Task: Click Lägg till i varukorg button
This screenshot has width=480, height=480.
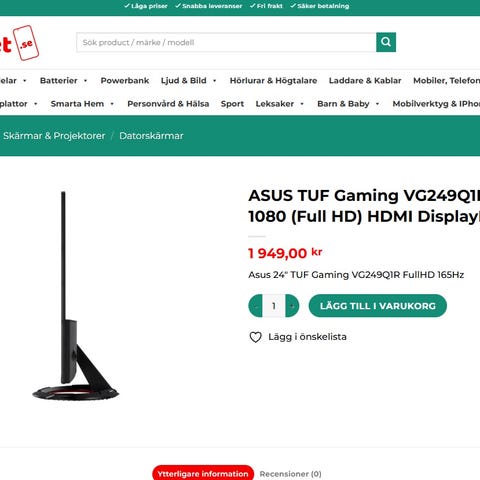Action: [378, 306]
